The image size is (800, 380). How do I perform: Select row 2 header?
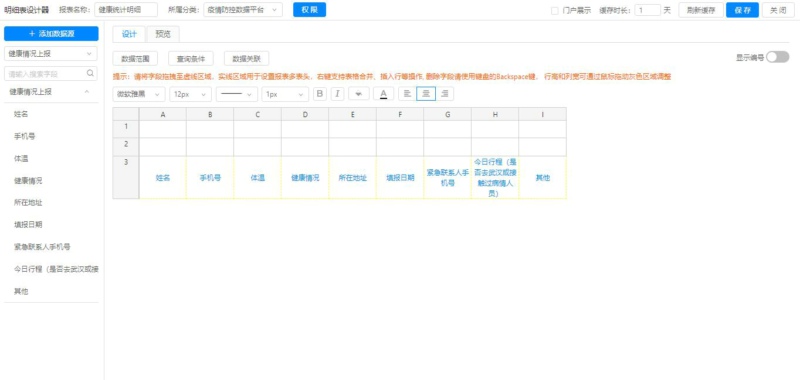pos(126,147)
